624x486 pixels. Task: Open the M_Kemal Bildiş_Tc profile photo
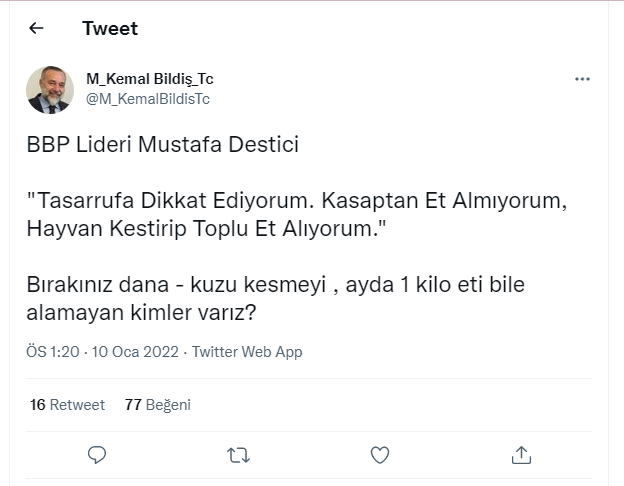pyautogui.click(x=49, y=89)
